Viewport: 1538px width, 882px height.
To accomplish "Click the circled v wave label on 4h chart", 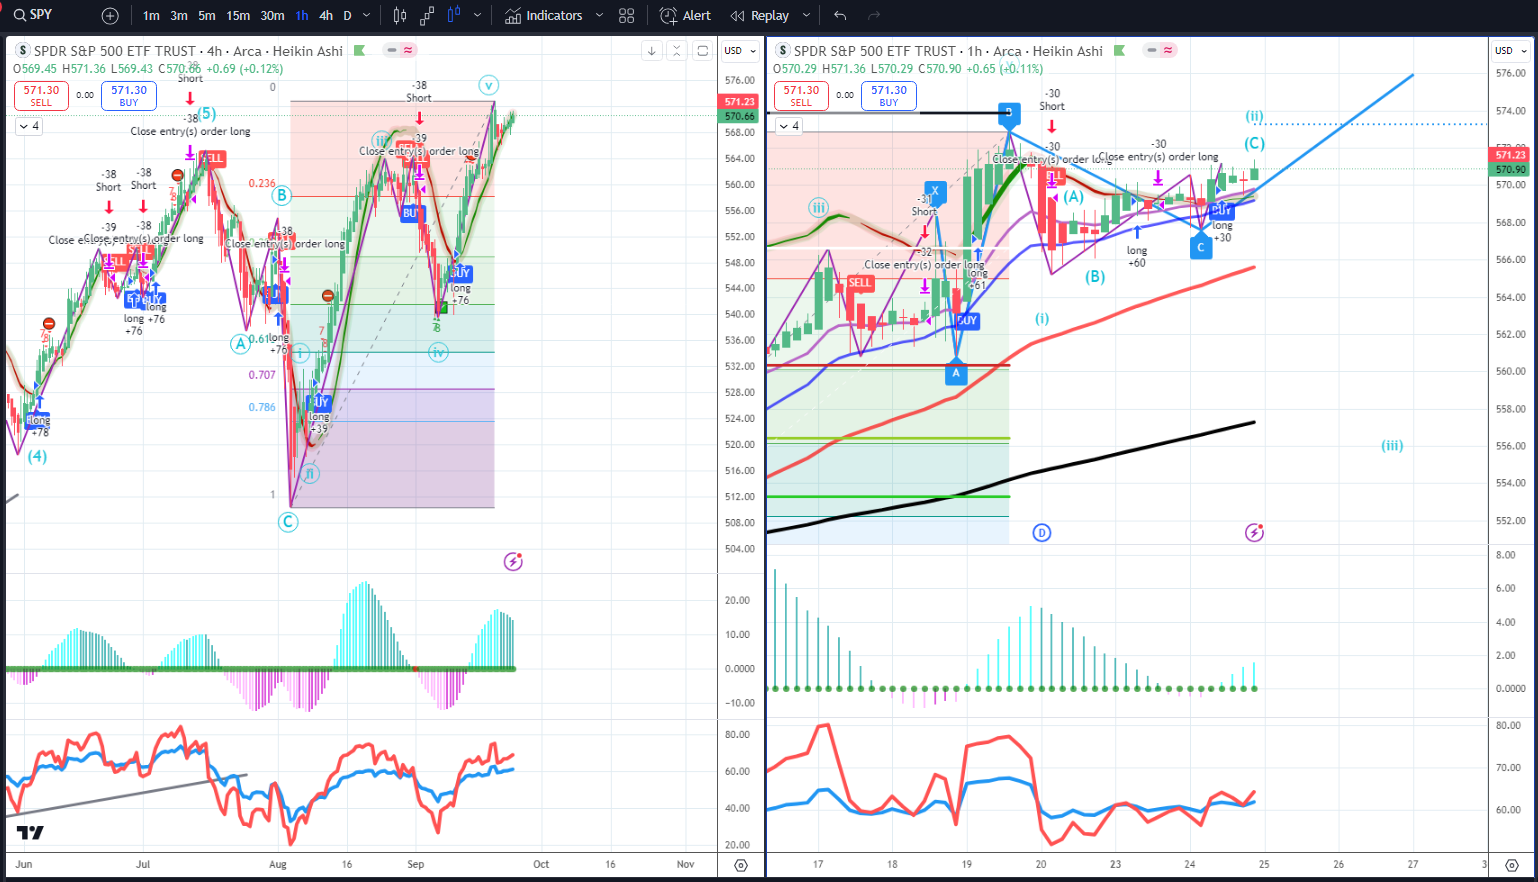I will click(488, 85).
